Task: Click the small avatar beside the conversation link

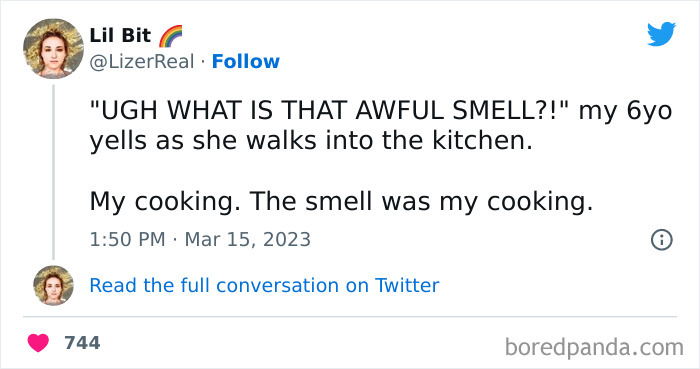Action: 54,286
